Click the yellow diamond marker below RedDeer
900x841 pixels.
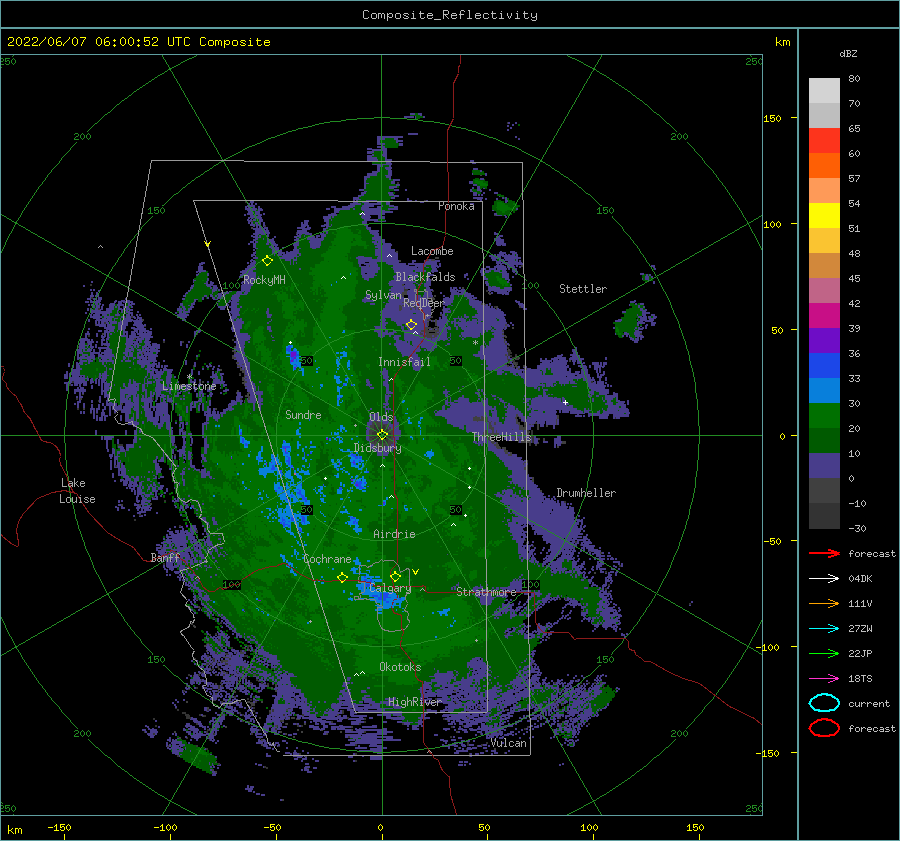pos(411,325)
